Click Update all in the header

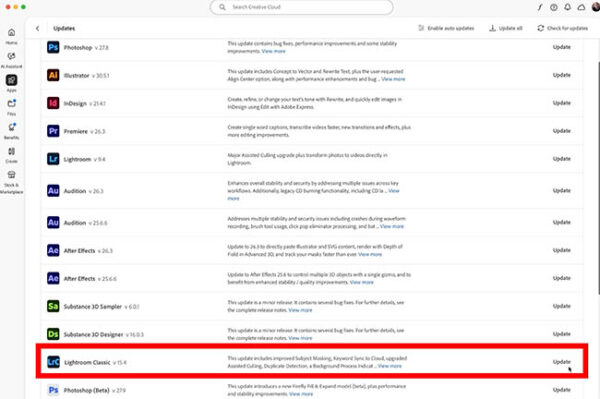point(505,28)
